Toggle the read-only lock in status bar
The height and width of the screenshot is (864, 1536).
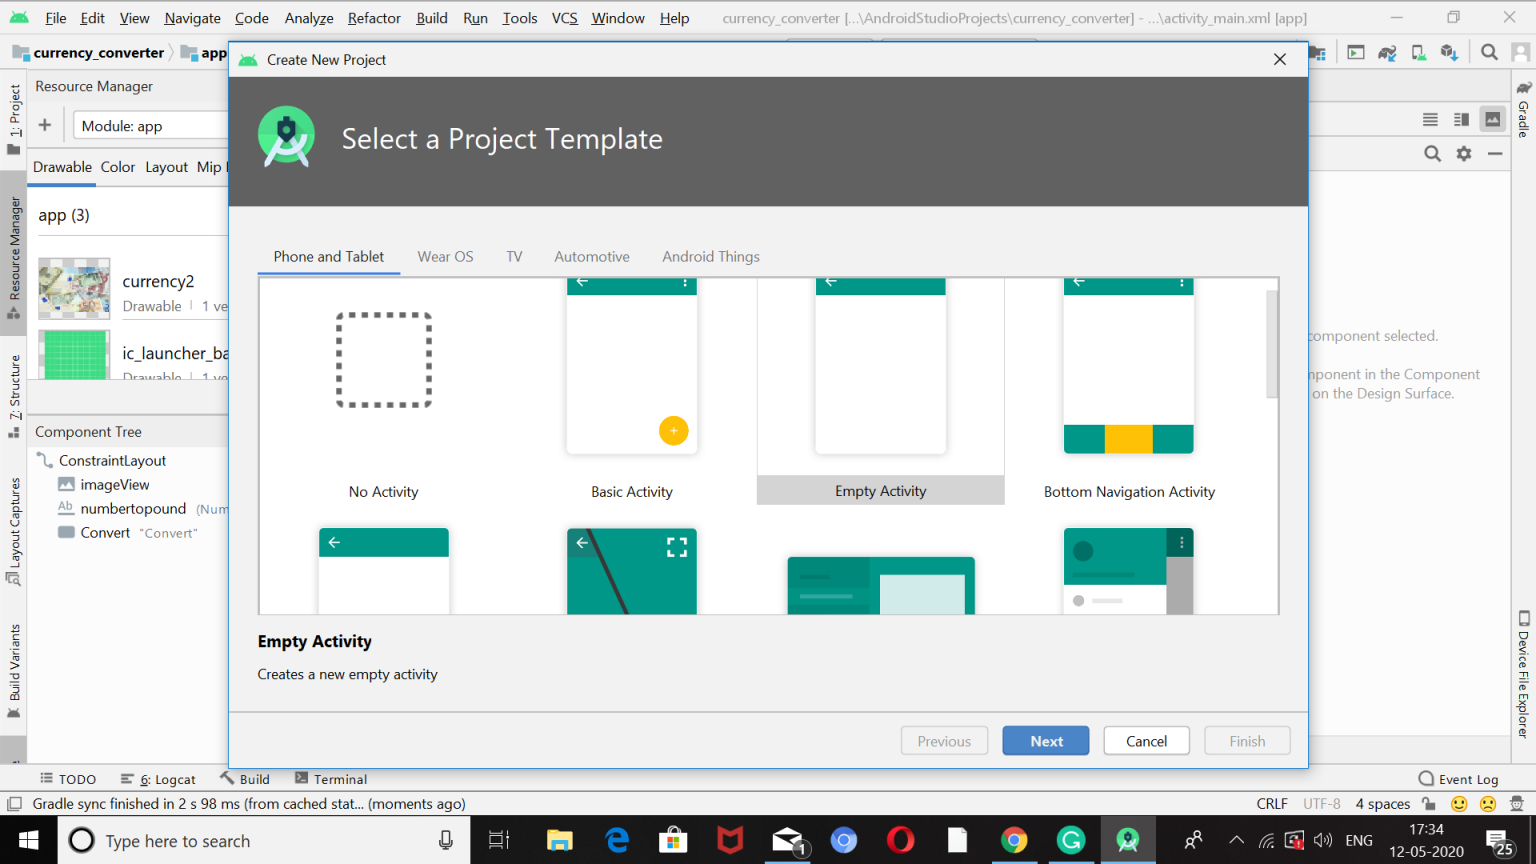(1428, 803)
